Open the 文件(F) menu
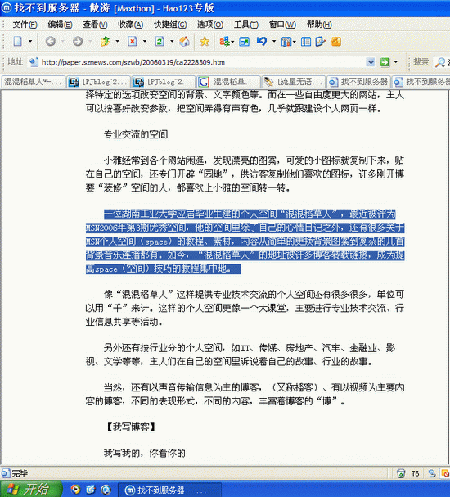This screenshot has height=497, width=450. pyautogui.click(x=25, y=24)
